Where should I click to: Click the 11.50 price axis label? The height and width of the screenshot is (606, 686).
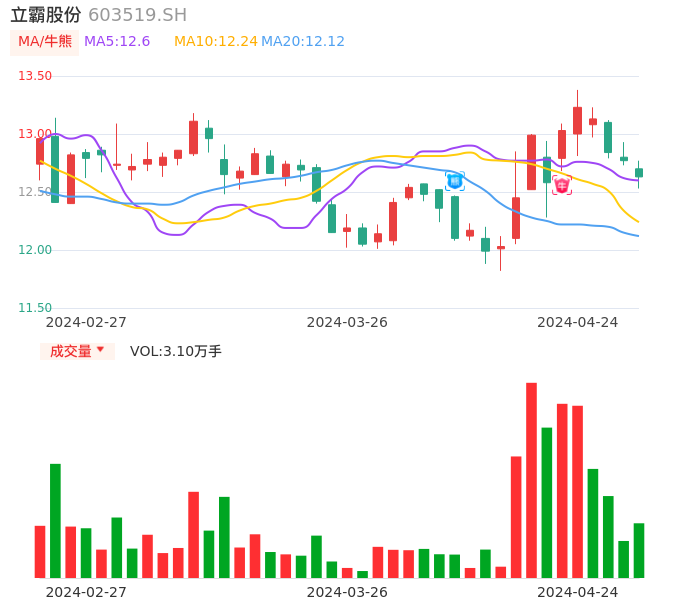click(x=35, y=308)
